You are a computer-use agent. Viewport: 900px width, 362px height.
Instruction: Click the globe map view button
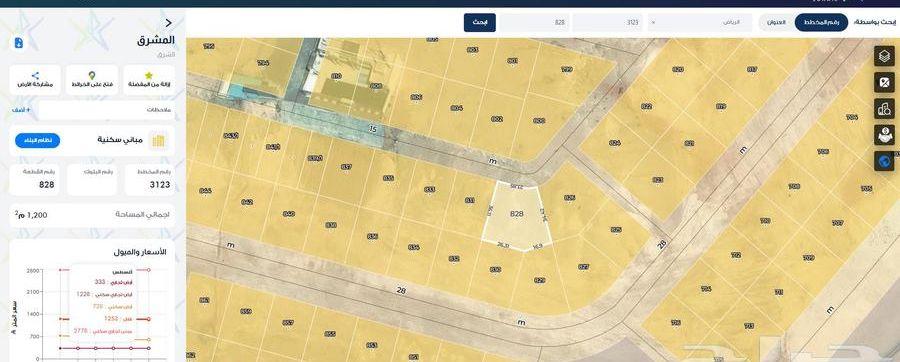pyautogui.click(x=884, y=161)
